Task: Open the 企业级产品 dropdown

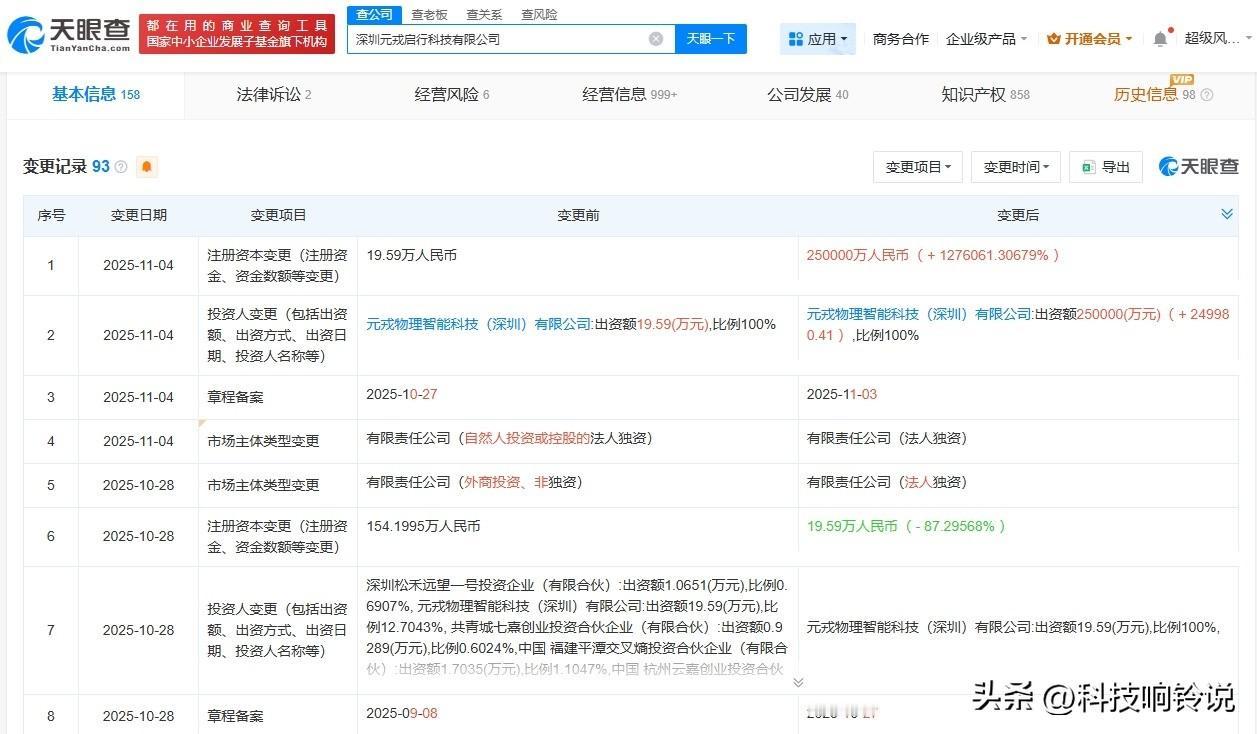Action: (986, 39)
